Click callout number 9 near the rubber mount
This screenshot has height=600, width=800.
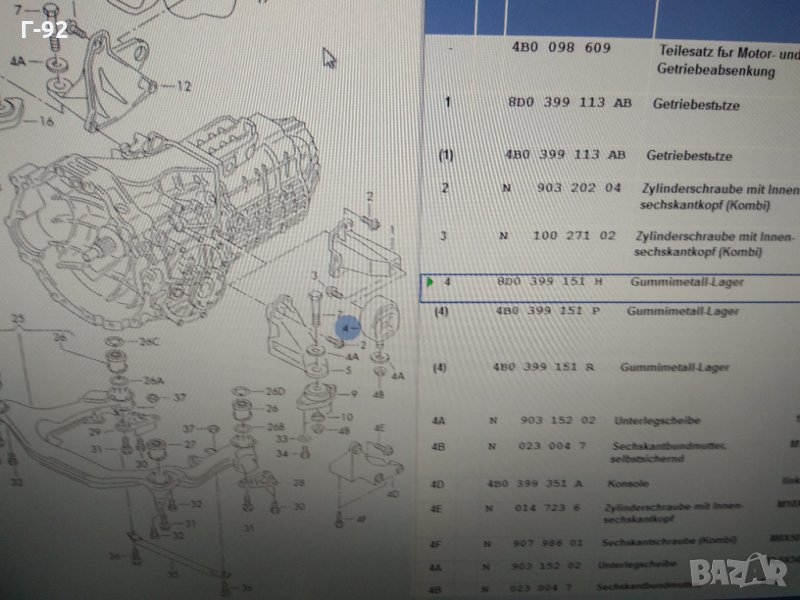coord(353,394)
